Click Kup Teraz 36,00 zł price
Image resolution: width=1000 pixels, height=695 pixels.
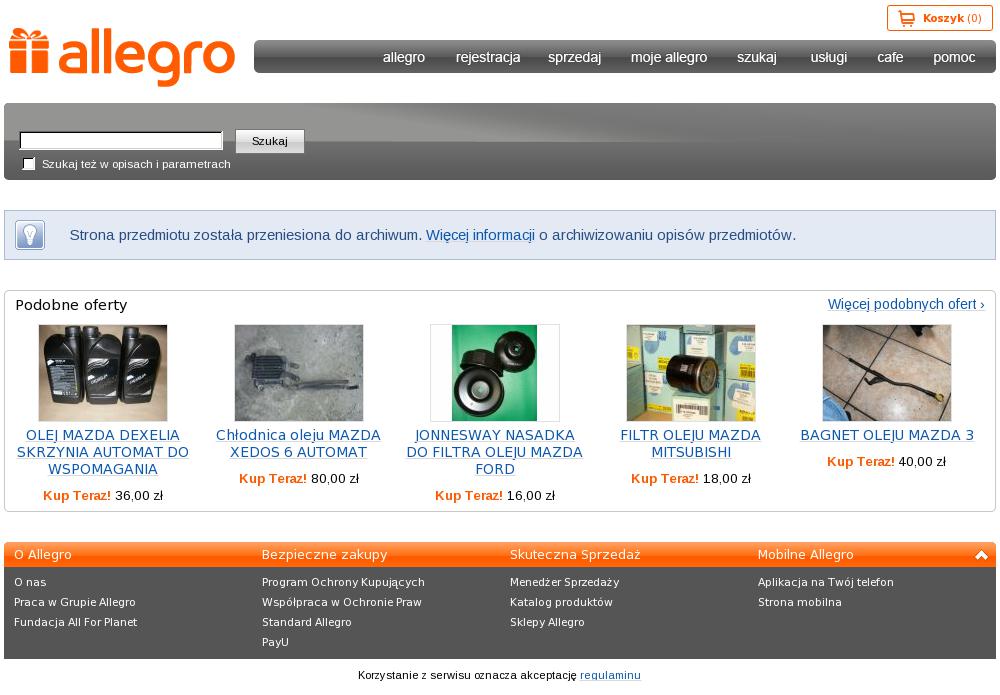coord(103,495)
